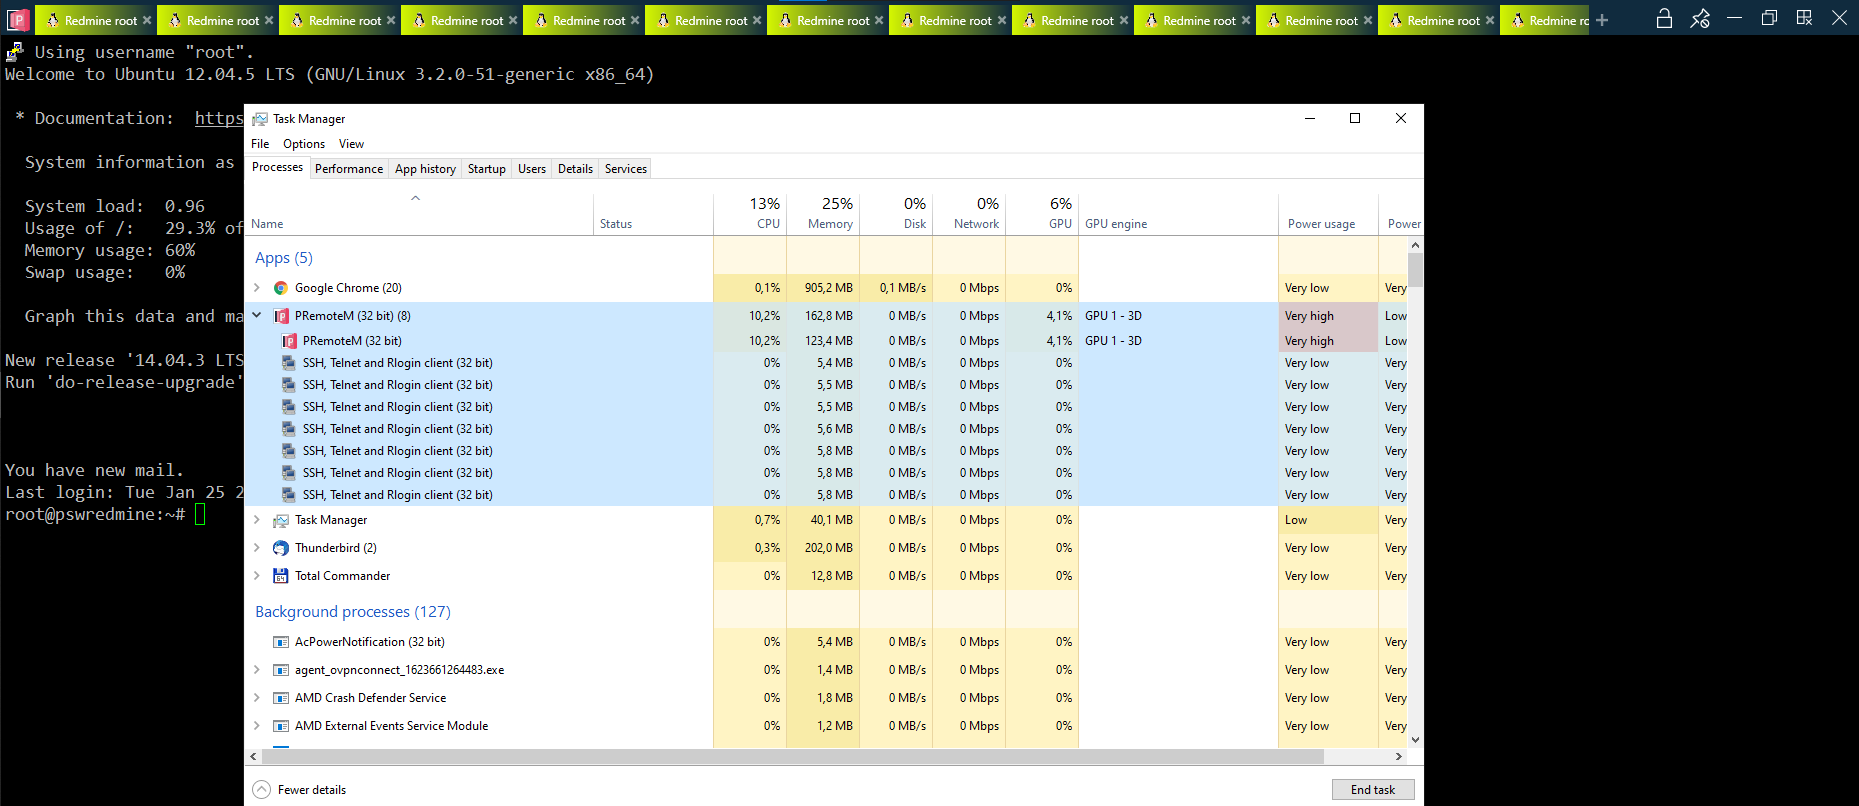The width and height of the screenshot is (1859, 806).
Task: Select the Background processes (127) group header
Action: pyautogui.click(x=353, y=612)
